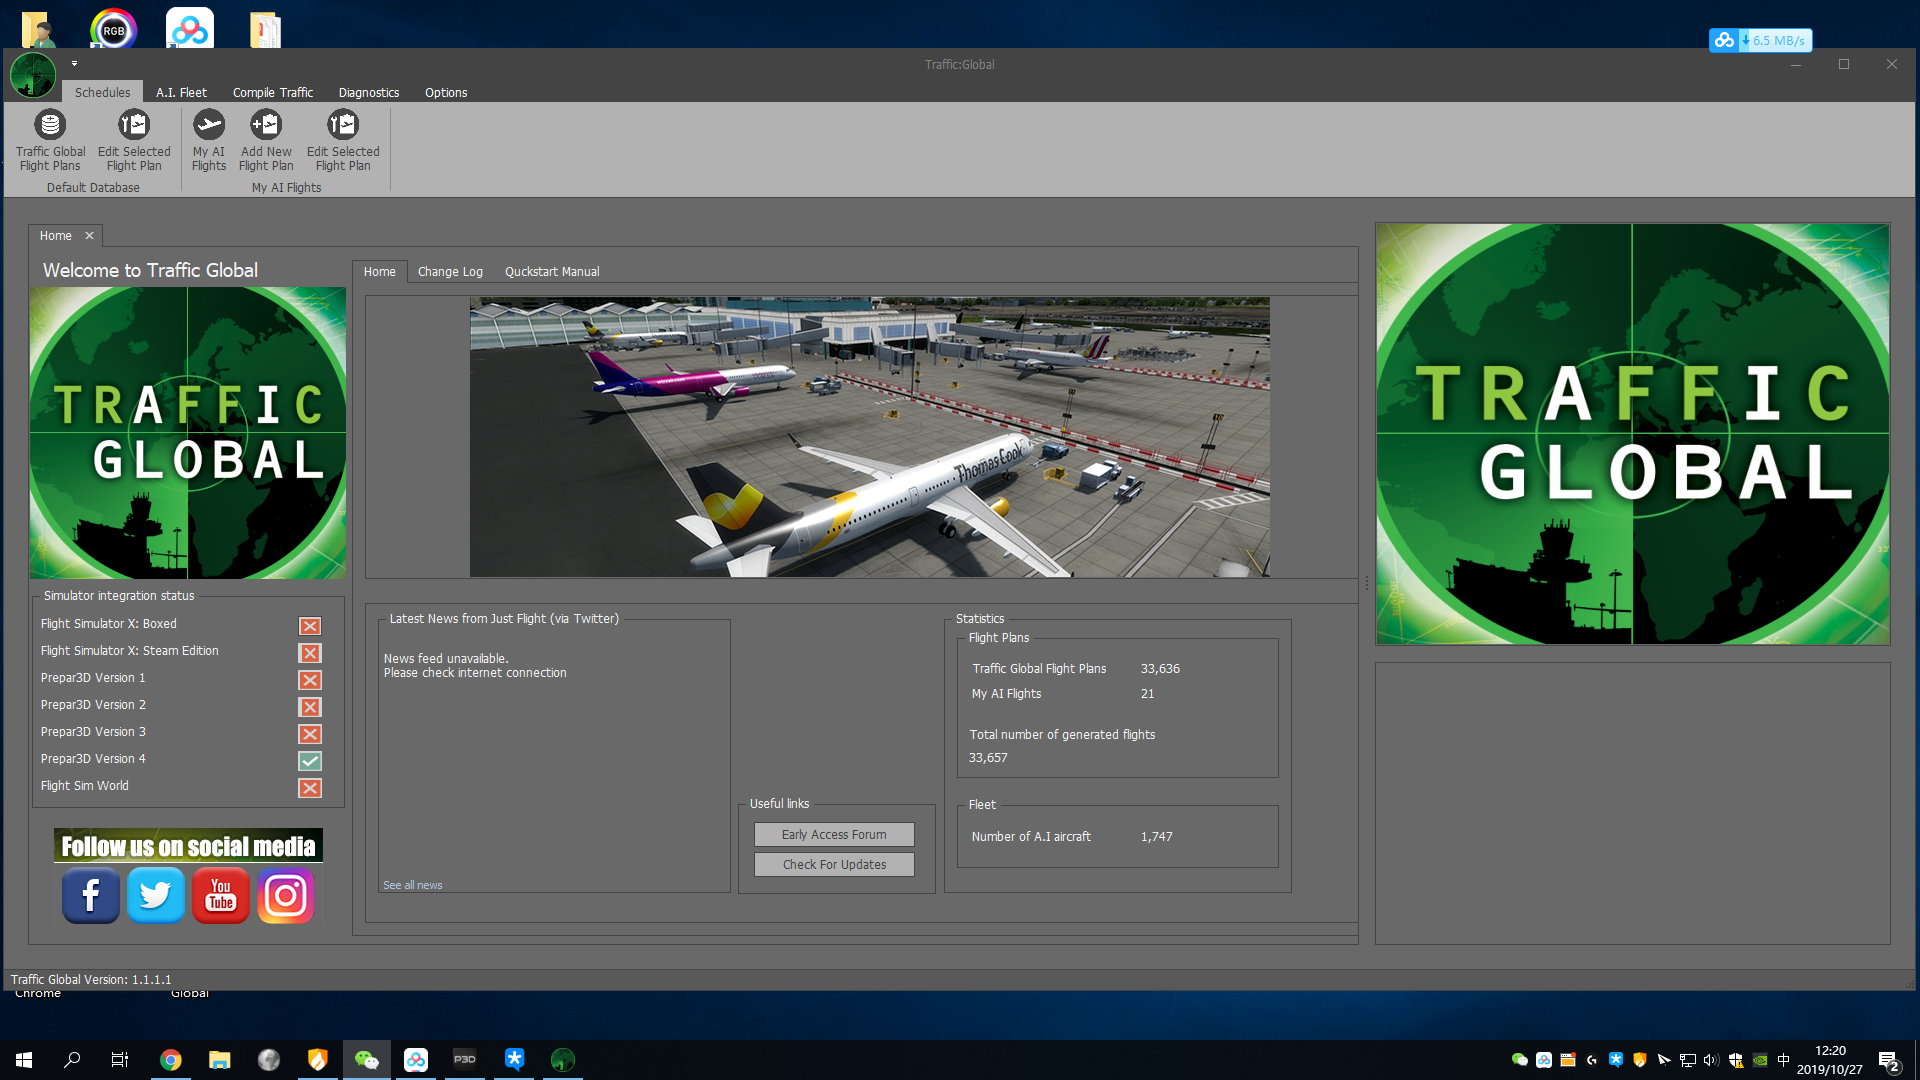The image size is (1920, 1080).
Task: Click the system clock 12:20
Action: pyautogui.click(x=1830, y=1051)
